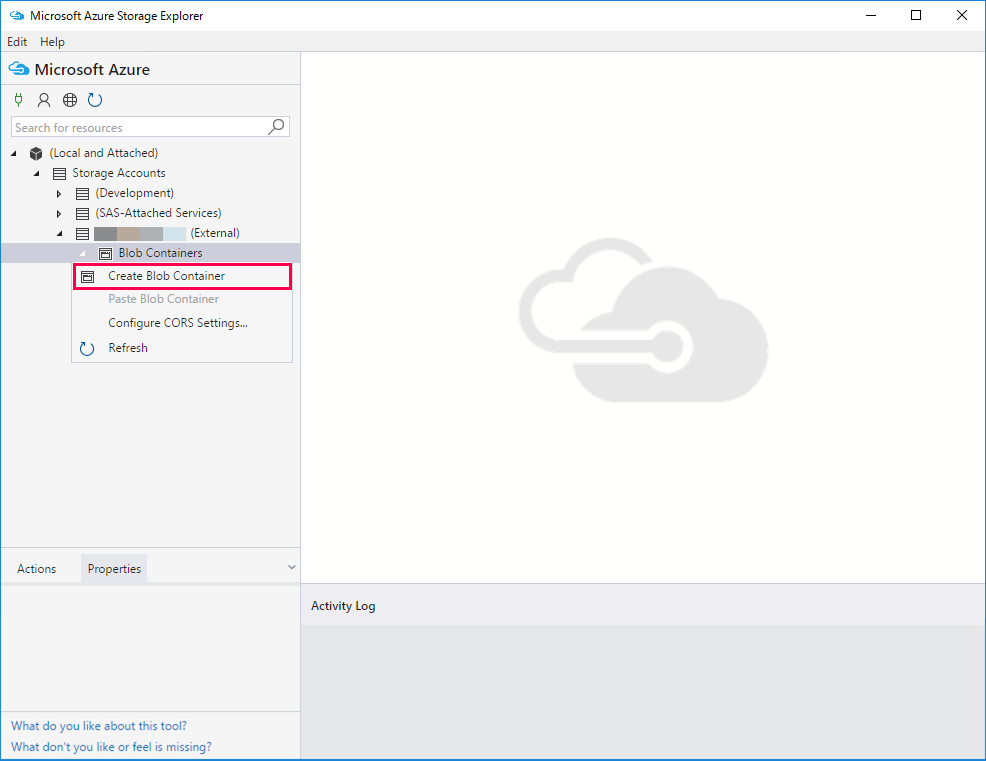This screenshot has width=986, height=761.
Task: Choose Refresh in context menu
Action: coord(182,348)
